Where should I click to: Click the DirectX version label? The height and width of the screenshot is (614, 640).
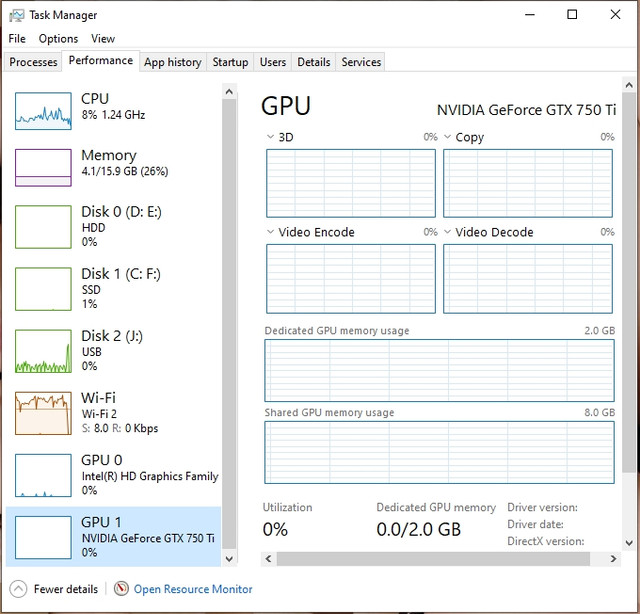(x=545, y=541)
